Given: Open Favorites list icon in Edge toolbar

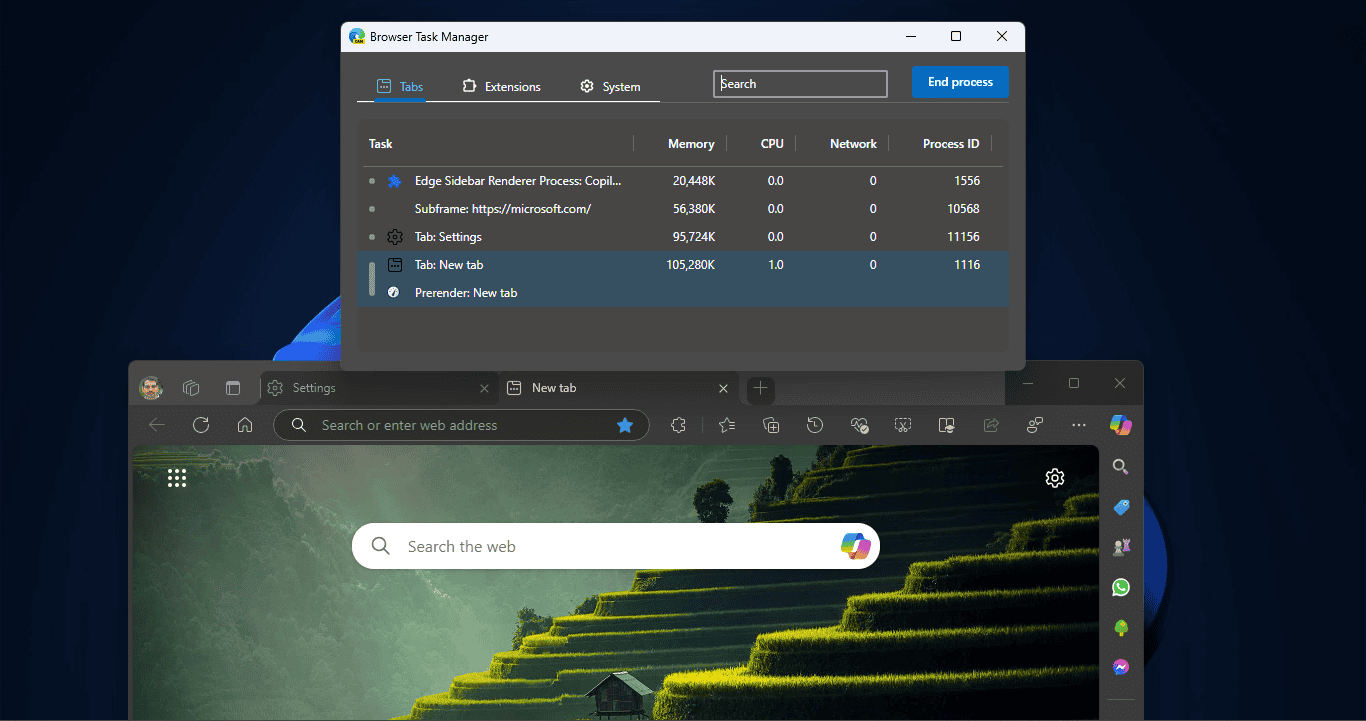Looking at the screenshot, I should (x=727, y=425).
